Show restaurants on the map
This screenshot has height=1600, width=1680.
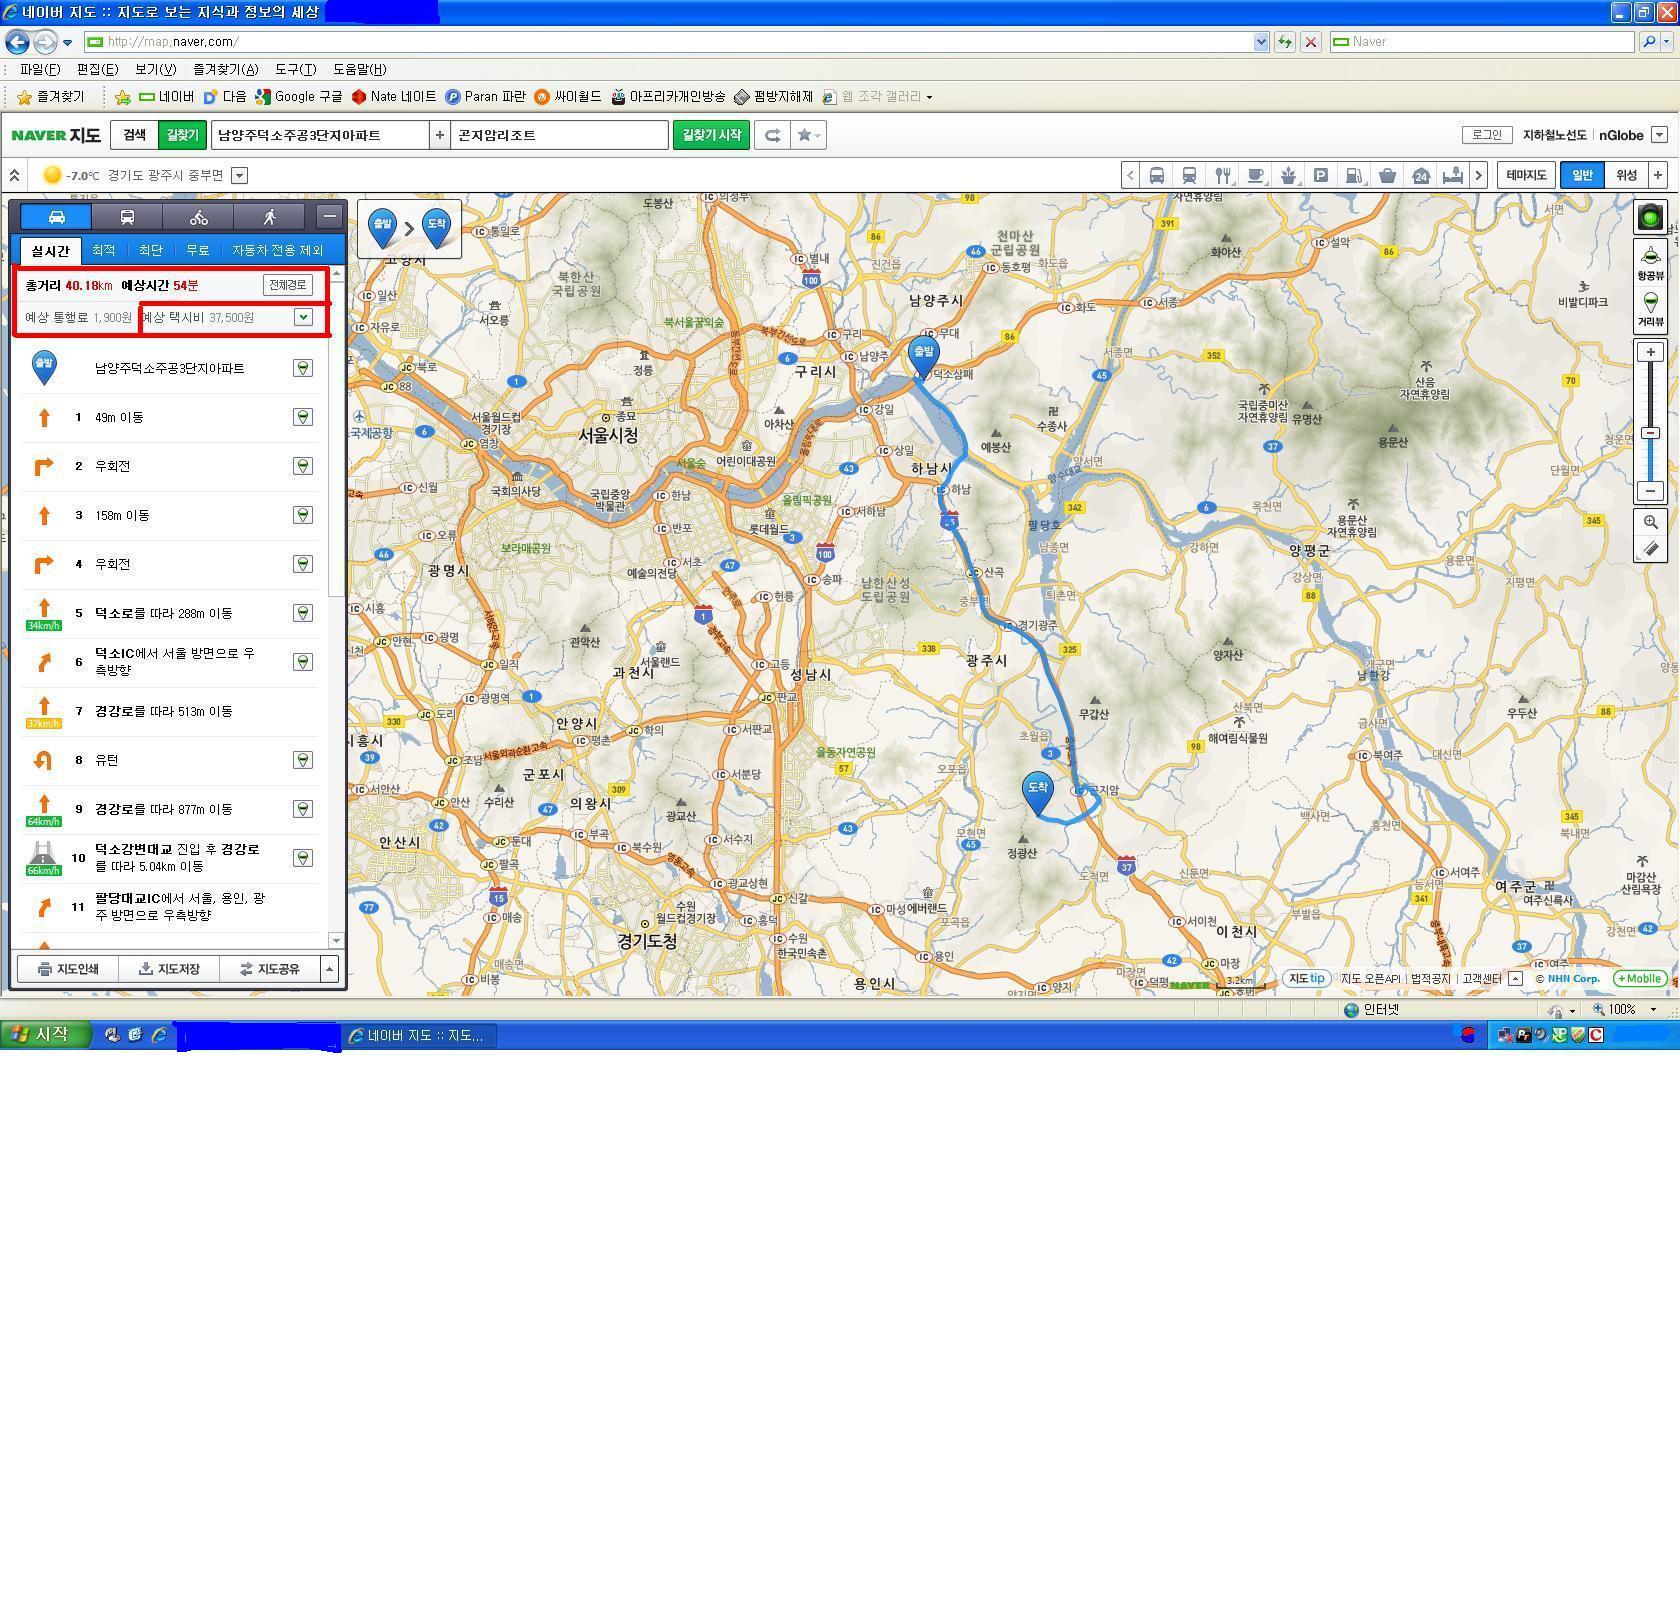pyautogui.click(x=1222, y=175)
